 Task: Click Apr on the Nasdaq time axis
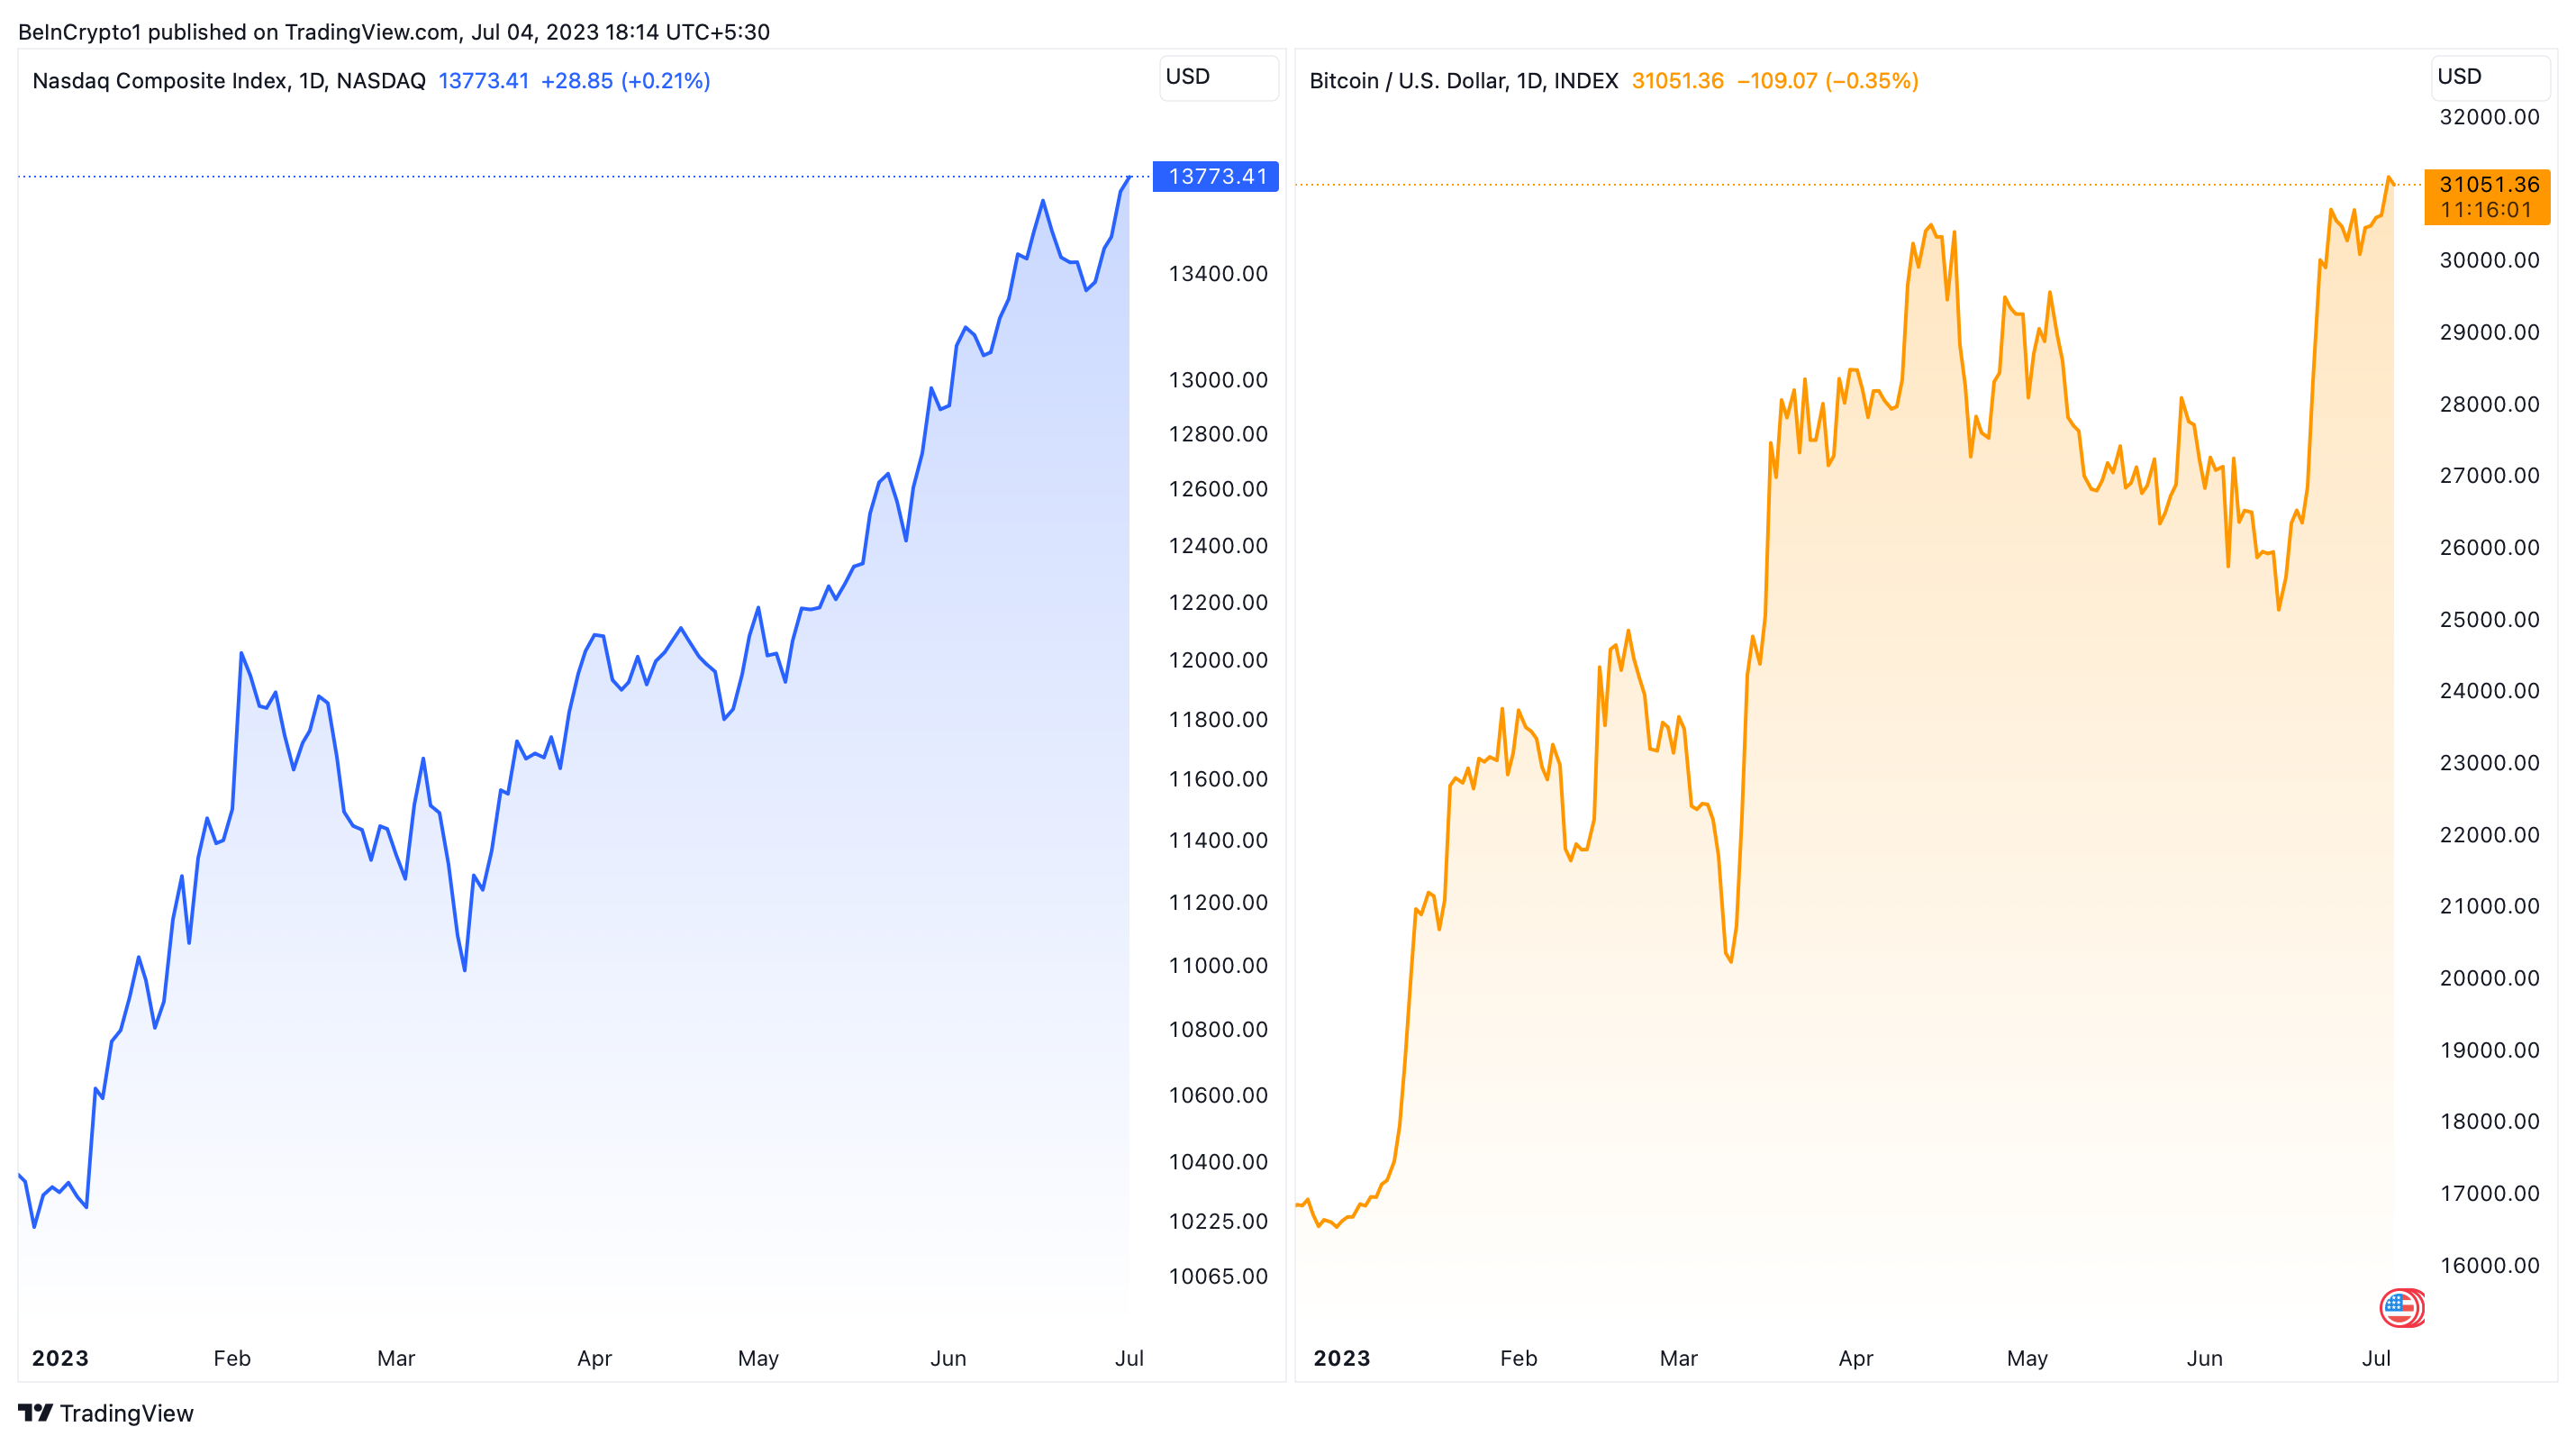click(x=594, y=1358)
